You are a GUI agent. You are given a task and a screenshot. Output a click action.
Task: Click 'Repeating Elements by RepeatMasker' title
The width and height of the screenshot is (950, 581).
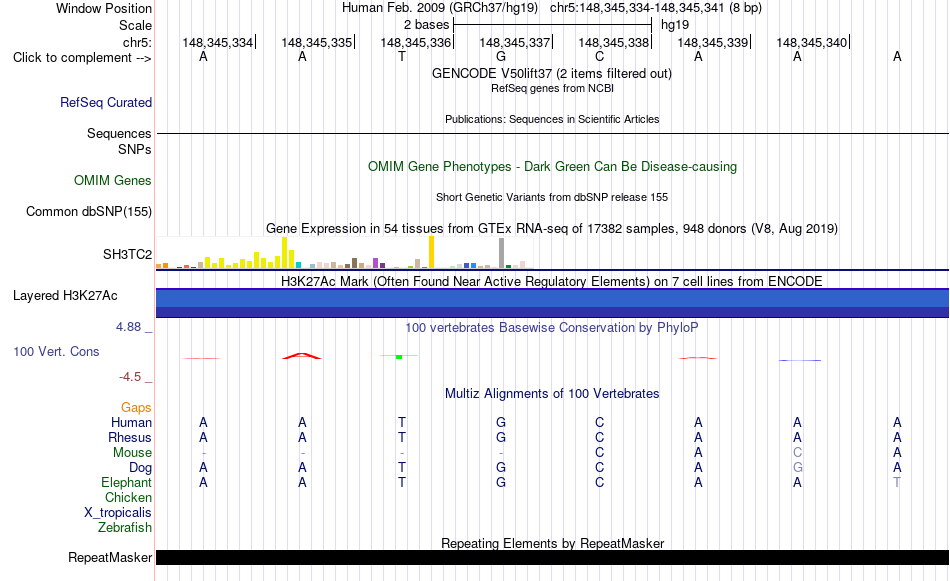pyautogui.click(x=553, y=543)
